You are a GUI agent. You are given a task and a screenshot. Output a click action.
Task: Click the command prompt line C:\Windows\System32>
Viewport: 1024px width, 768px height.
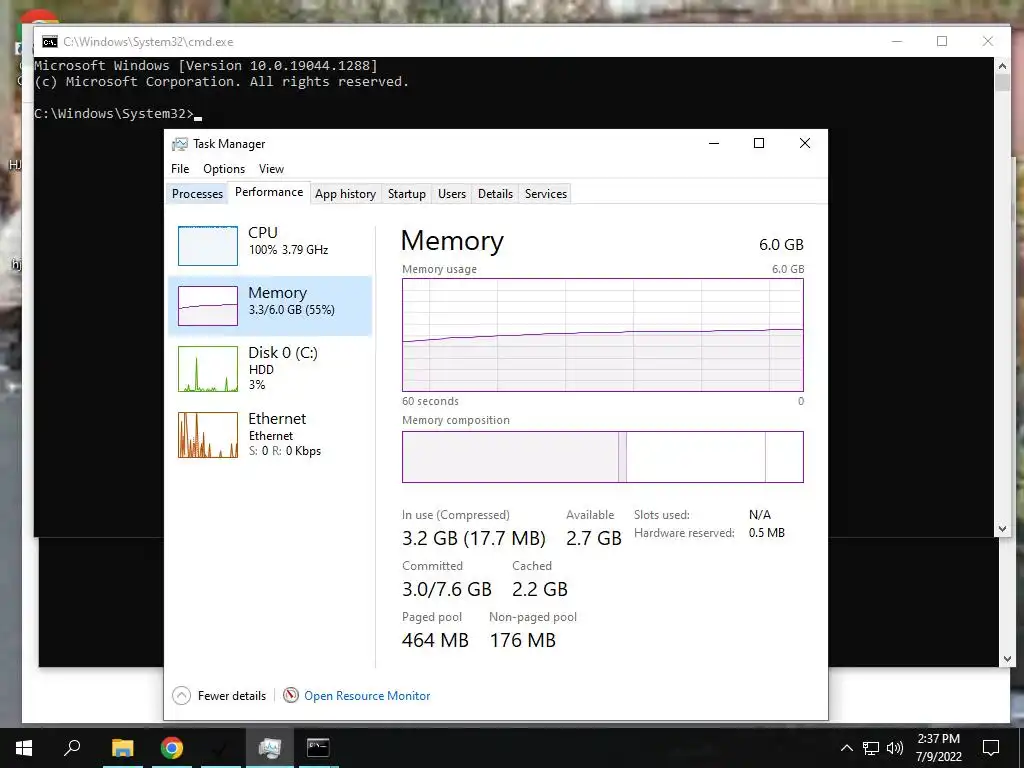click(x=114, y=114)
